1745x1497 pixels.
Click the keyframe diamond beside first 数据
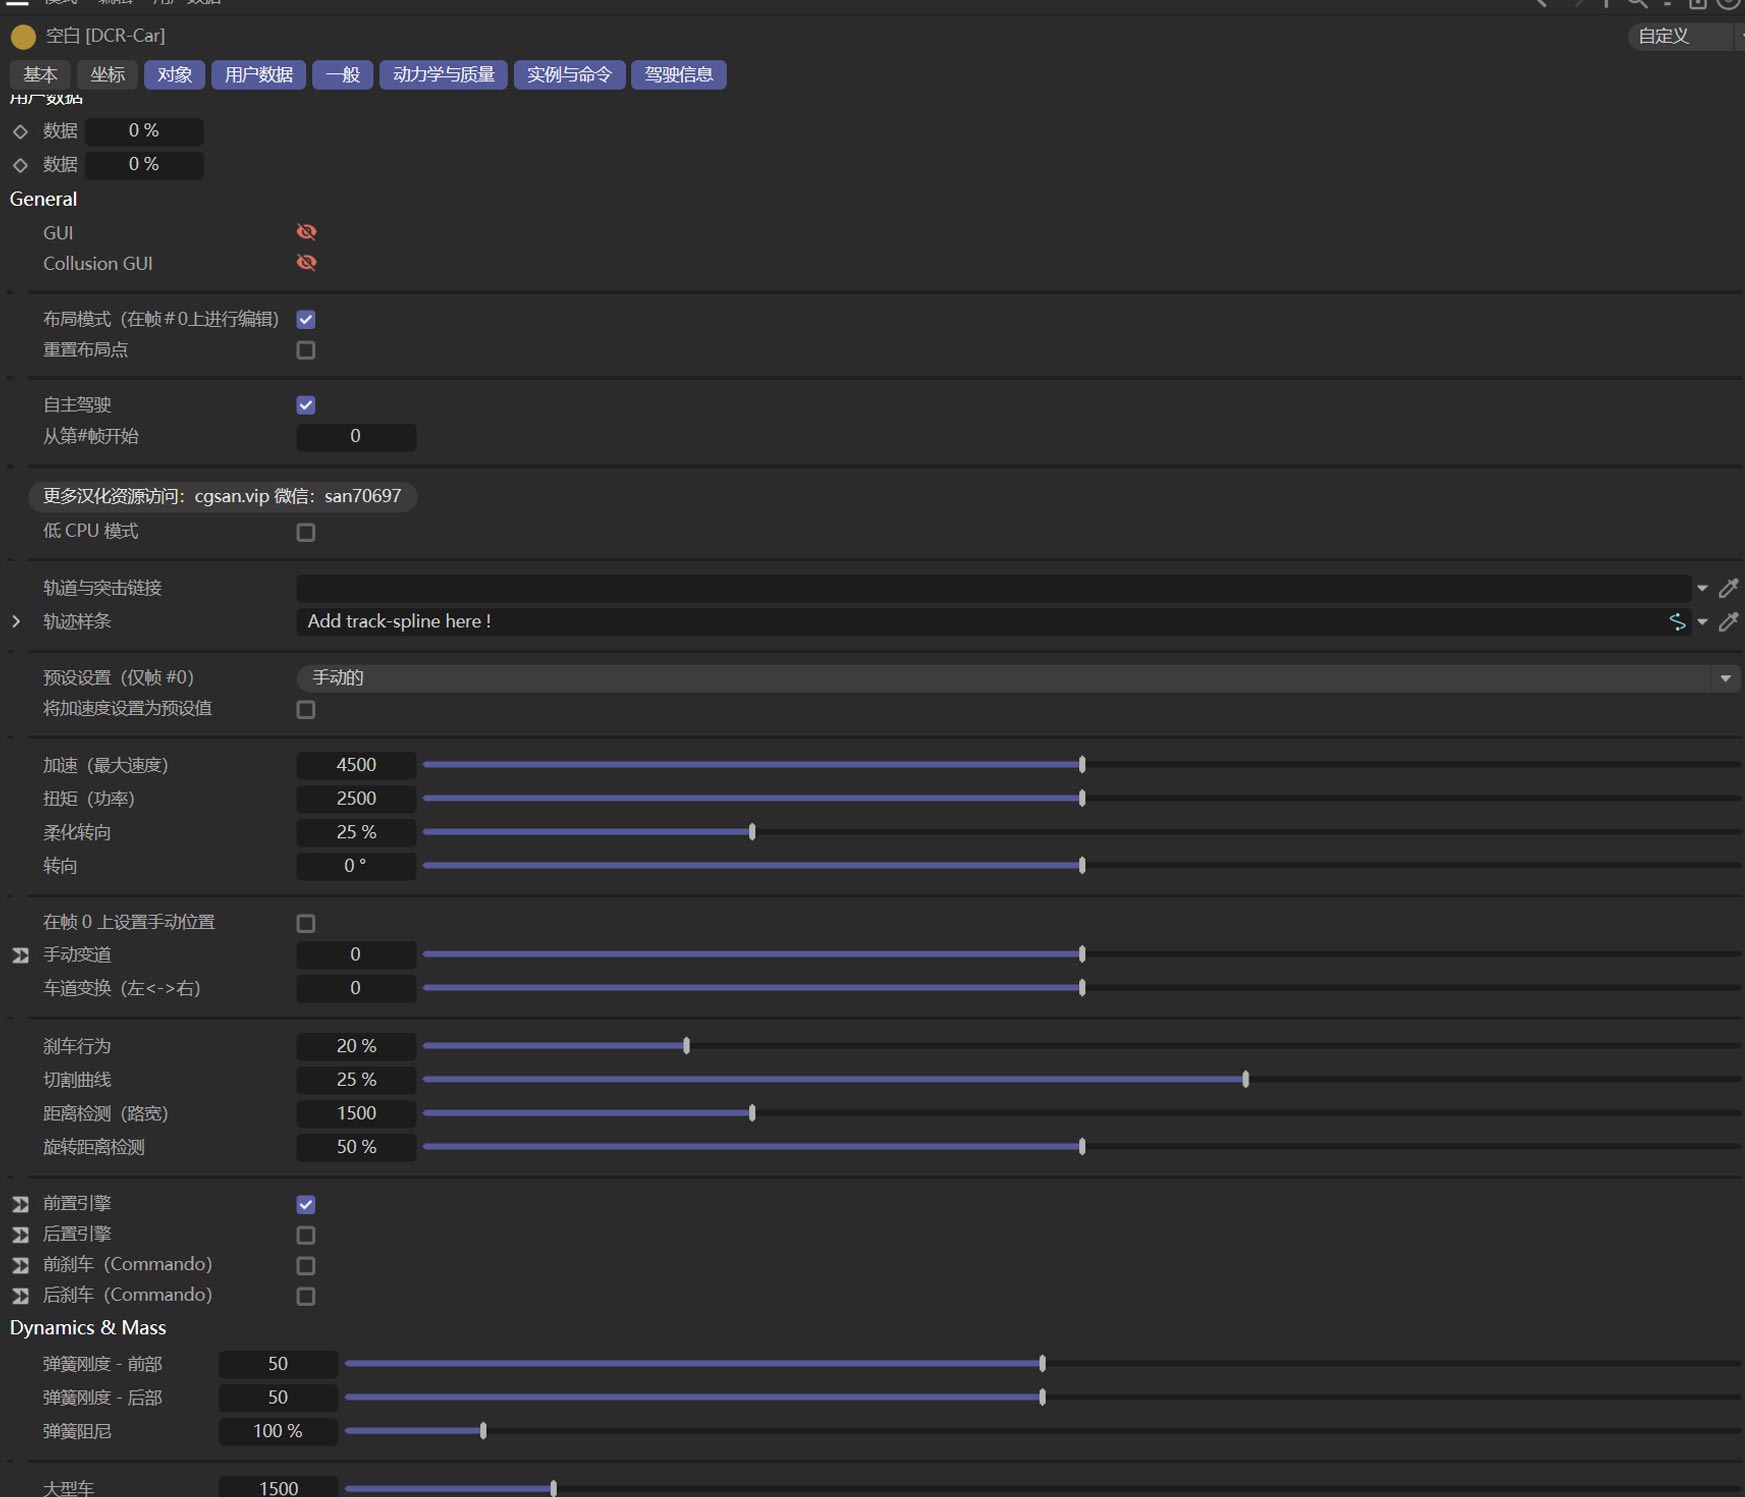point(20,131)
